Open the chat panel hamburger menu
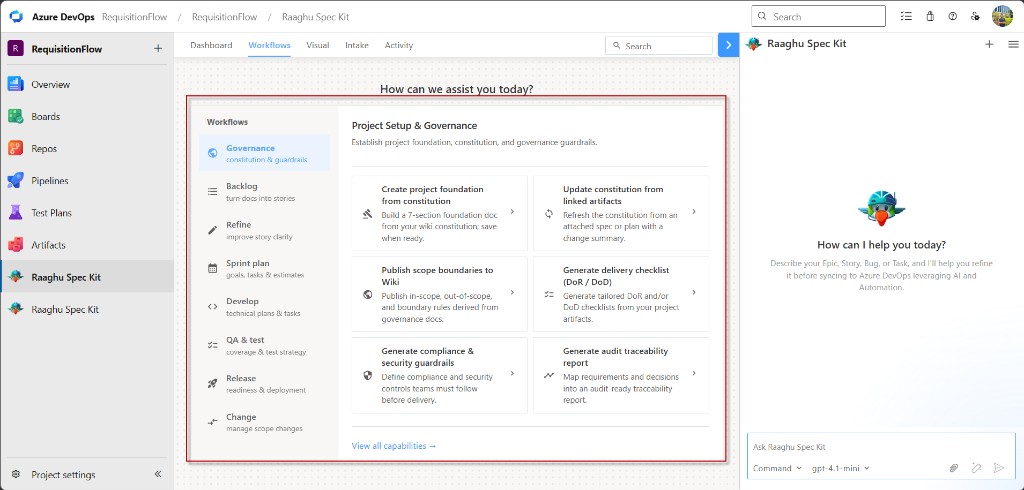The width and height of the screenshot is (1024, 490). click(1013, 44)
